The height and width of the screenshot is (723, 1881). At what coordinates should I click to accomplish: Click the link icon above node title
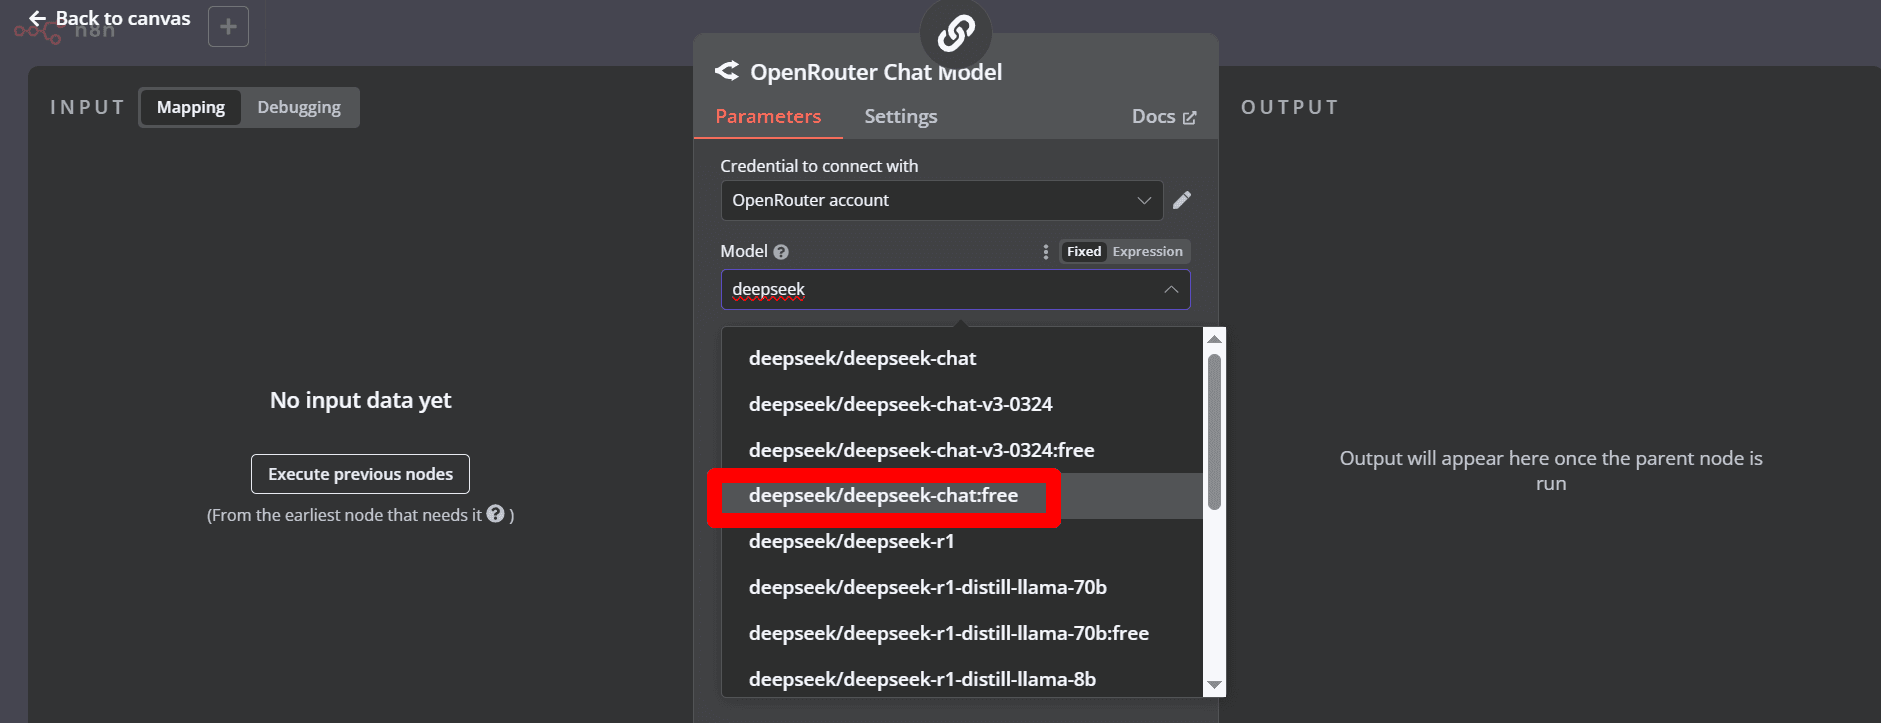956,32
